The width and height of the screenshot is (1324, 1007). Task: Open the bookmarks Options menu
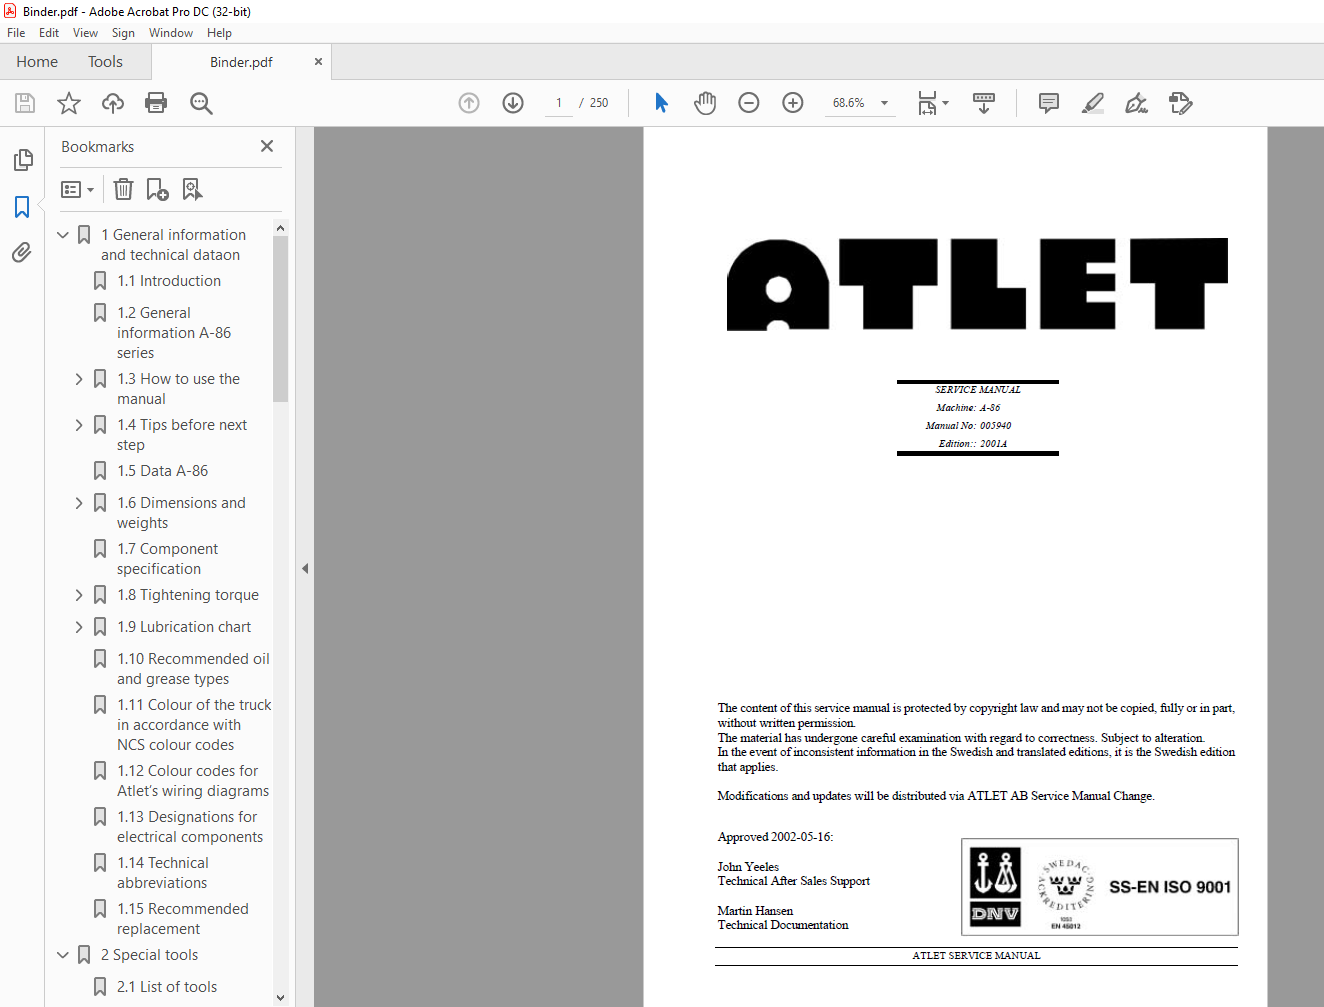point(78,189)
